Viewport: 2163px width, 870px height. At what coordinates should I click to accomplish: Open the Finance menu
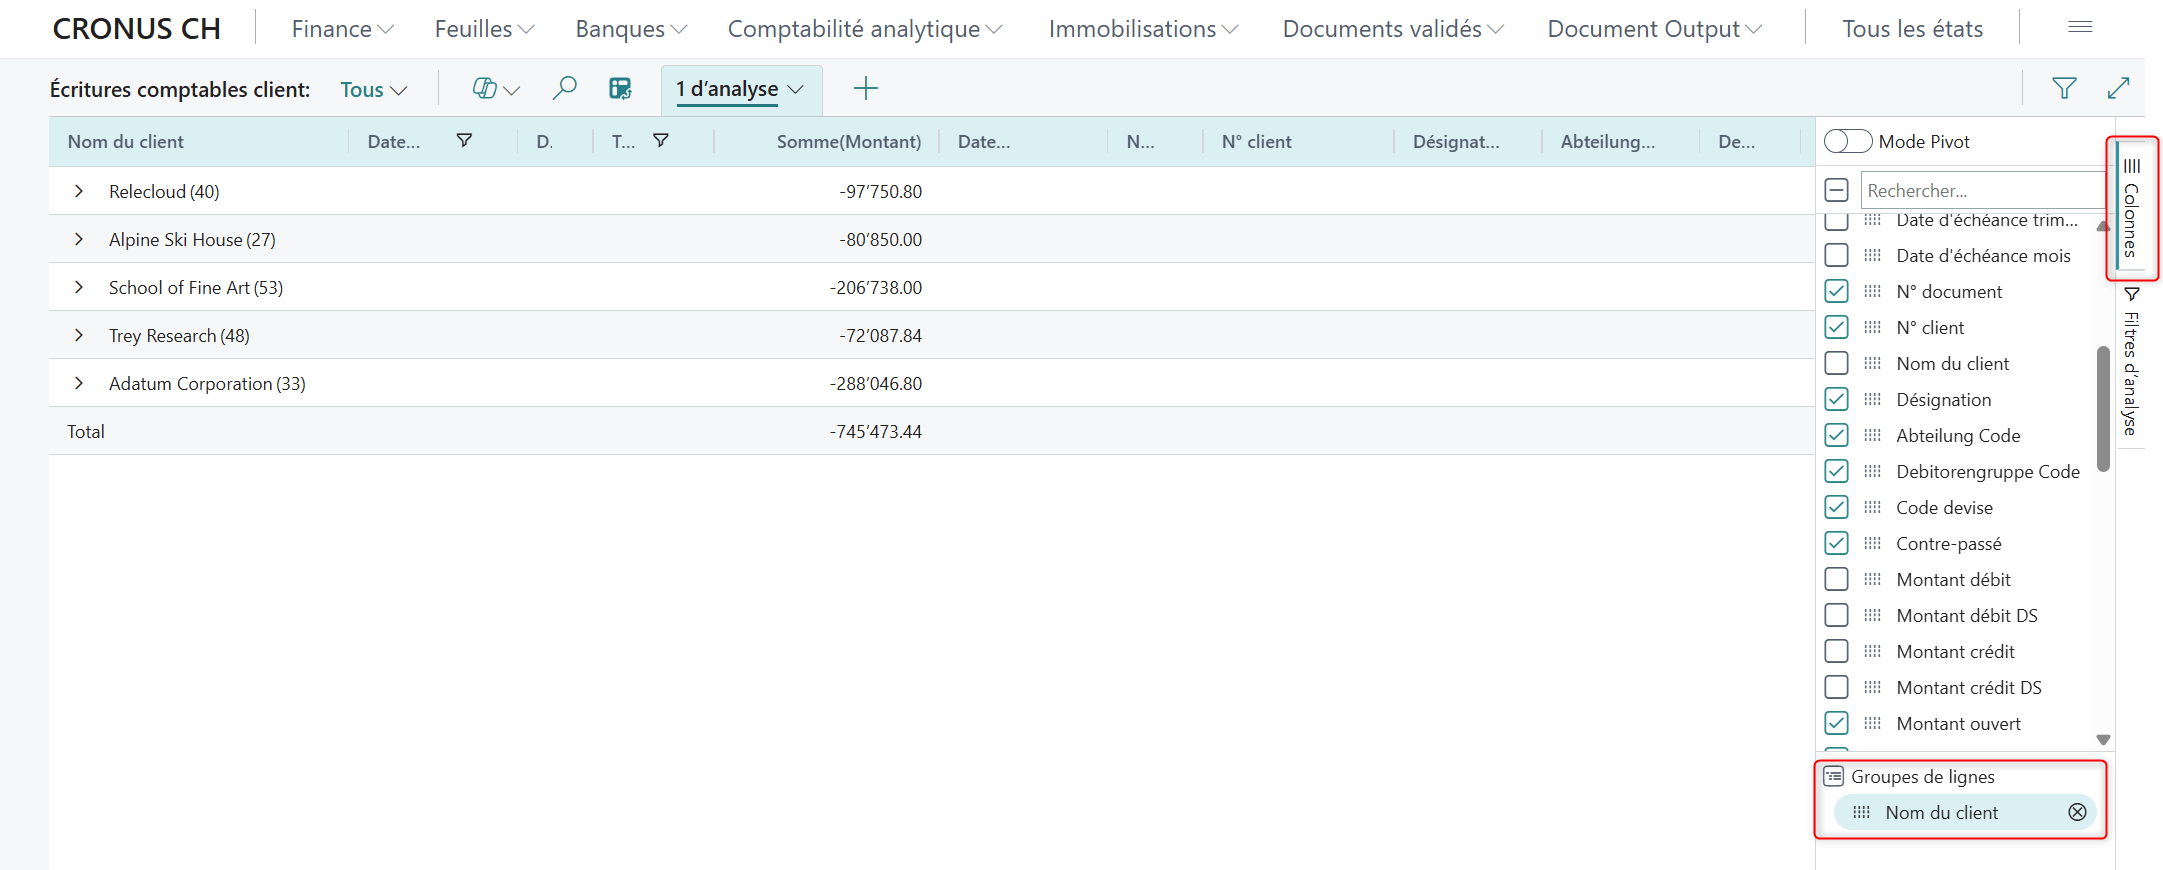tap(342, 29)
